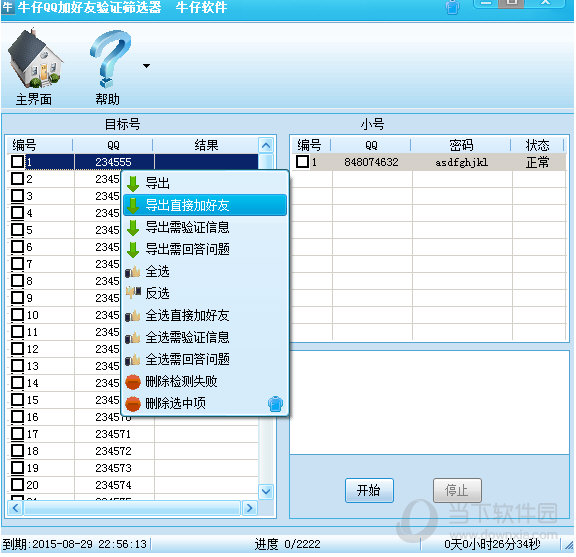
Task: Click the QQ cell 848074632
Action: [x=371, y=162]
